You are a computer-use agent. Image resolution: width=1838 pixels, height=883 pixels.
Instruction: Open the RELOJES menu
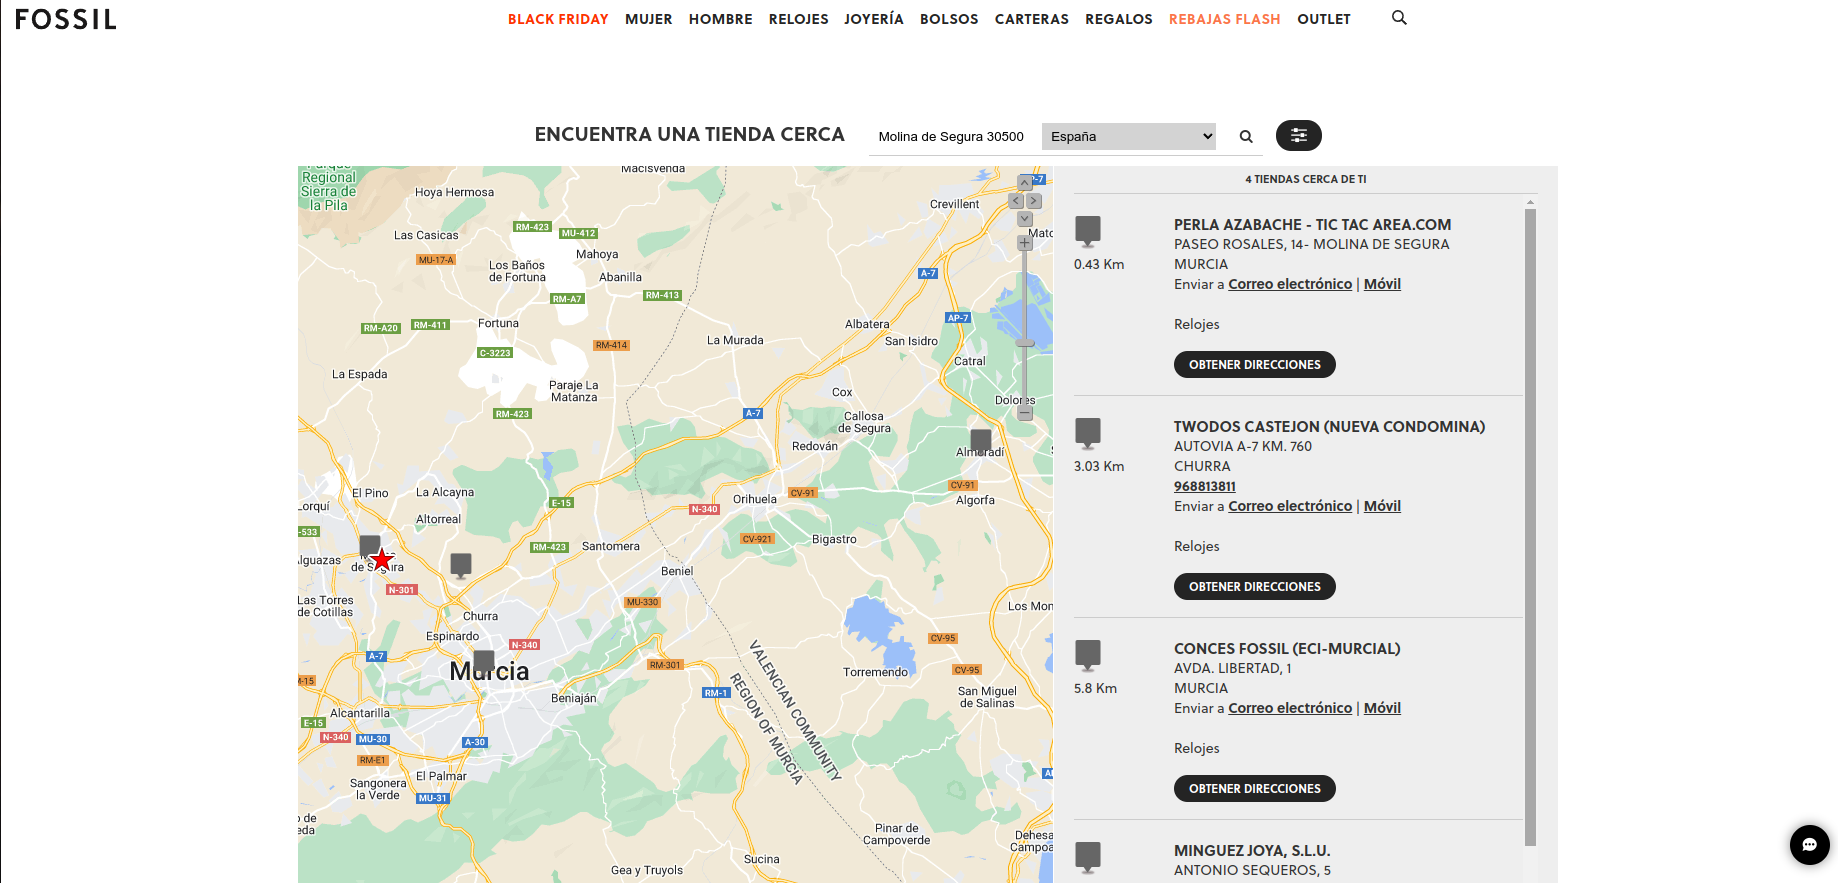799,19
